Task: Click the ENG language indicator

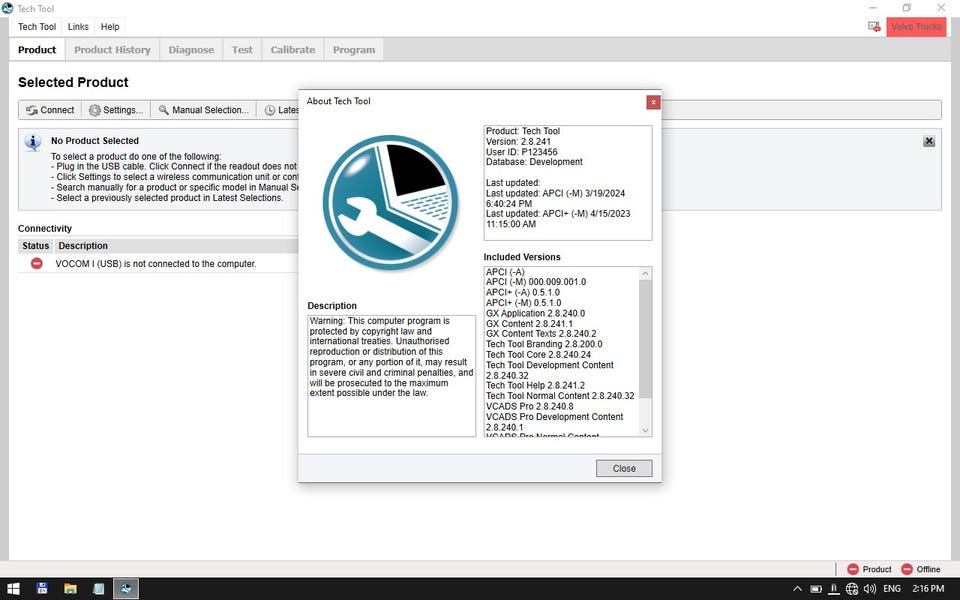Action: pyautogui.click(x=891, y=589)
